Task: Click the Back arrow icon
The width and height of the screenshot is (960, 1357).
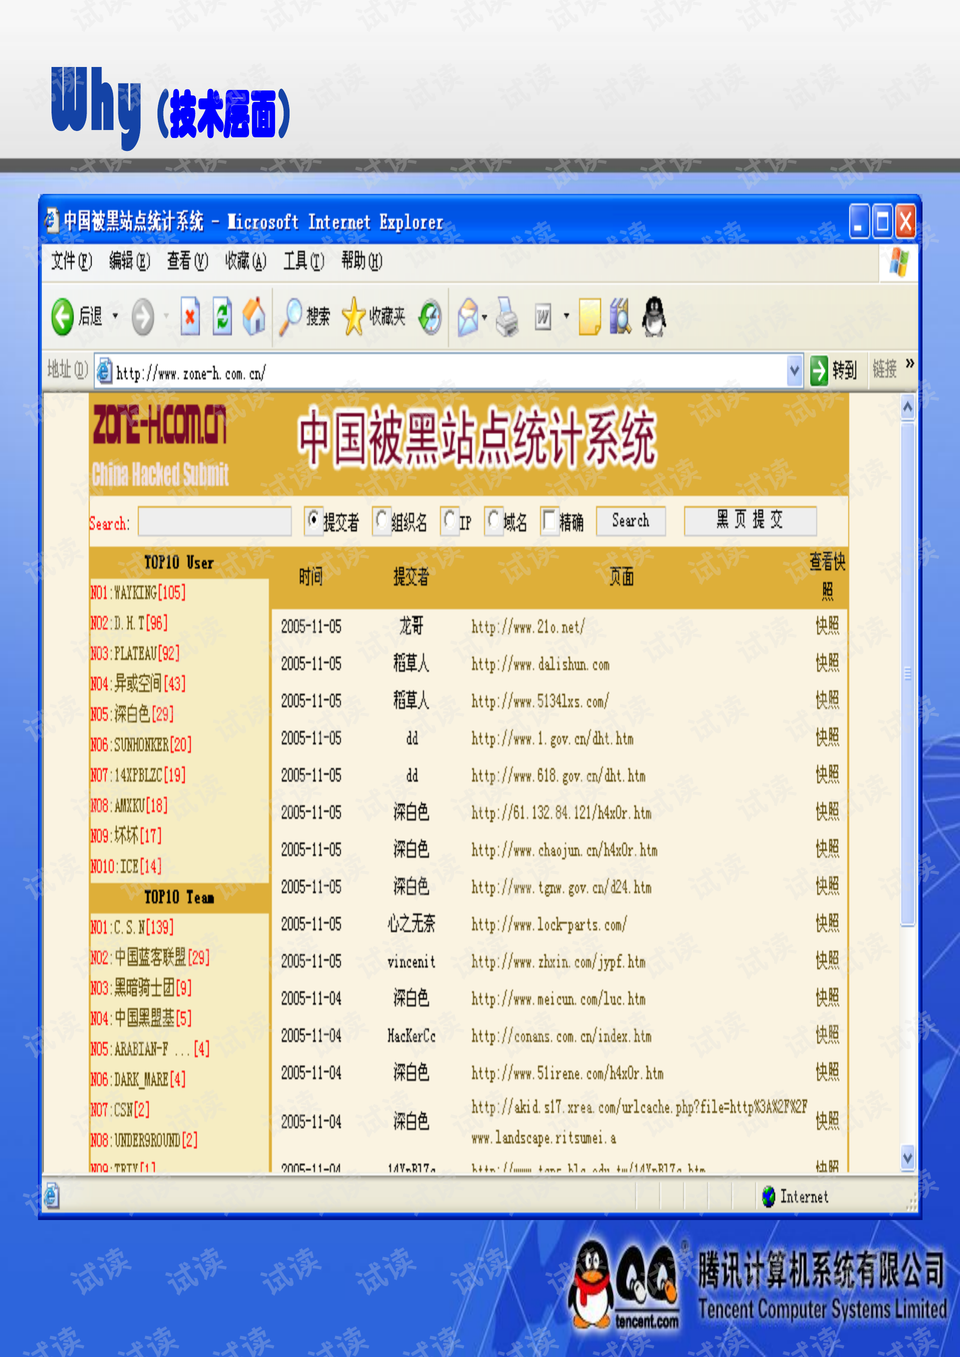Action: coord(62,317)
